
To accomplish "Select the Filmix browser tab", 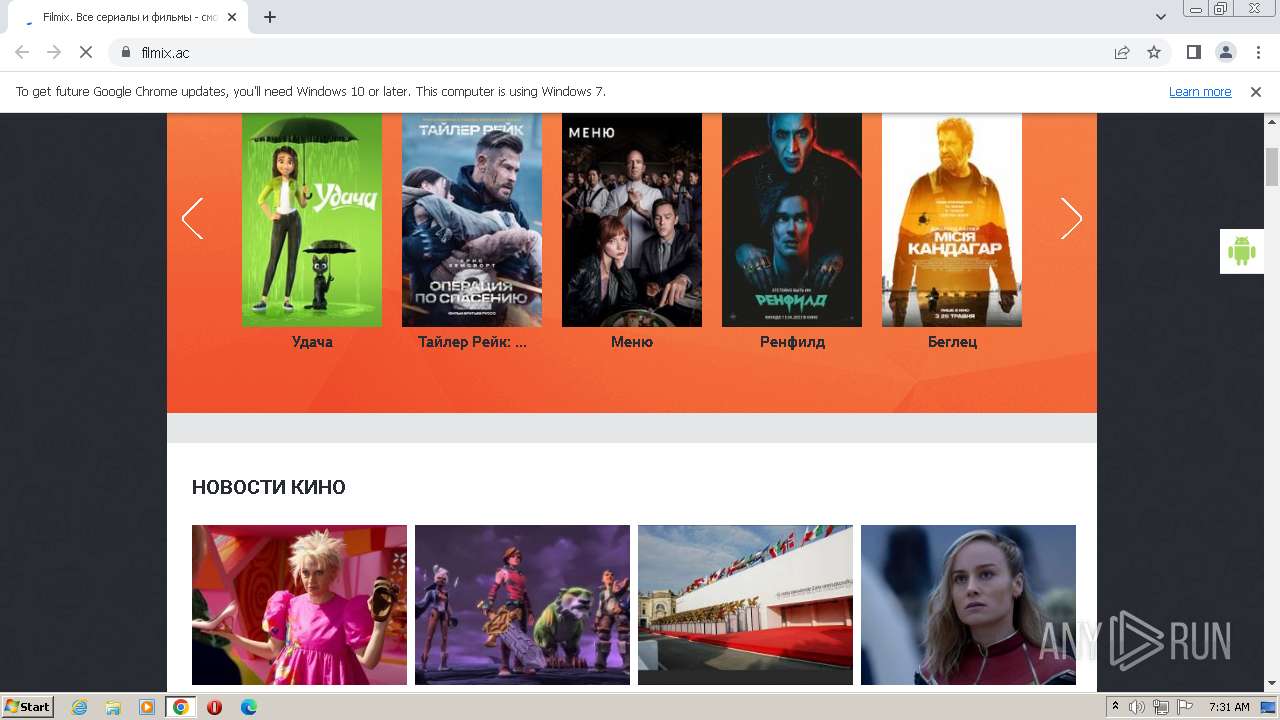I will click(x=129, y=17).
